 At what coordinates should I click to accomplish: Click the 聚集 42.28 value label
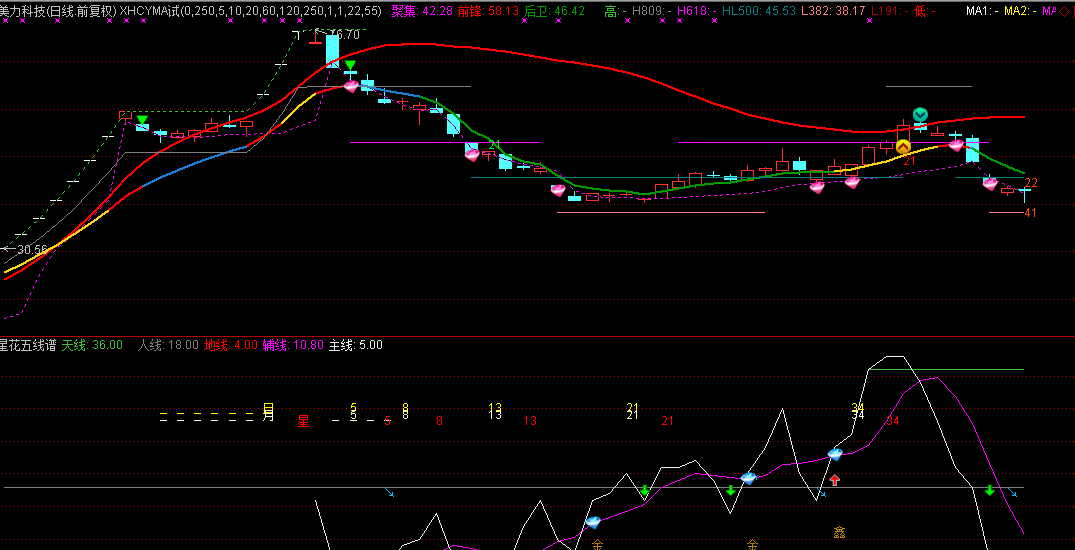click(421, 10)
